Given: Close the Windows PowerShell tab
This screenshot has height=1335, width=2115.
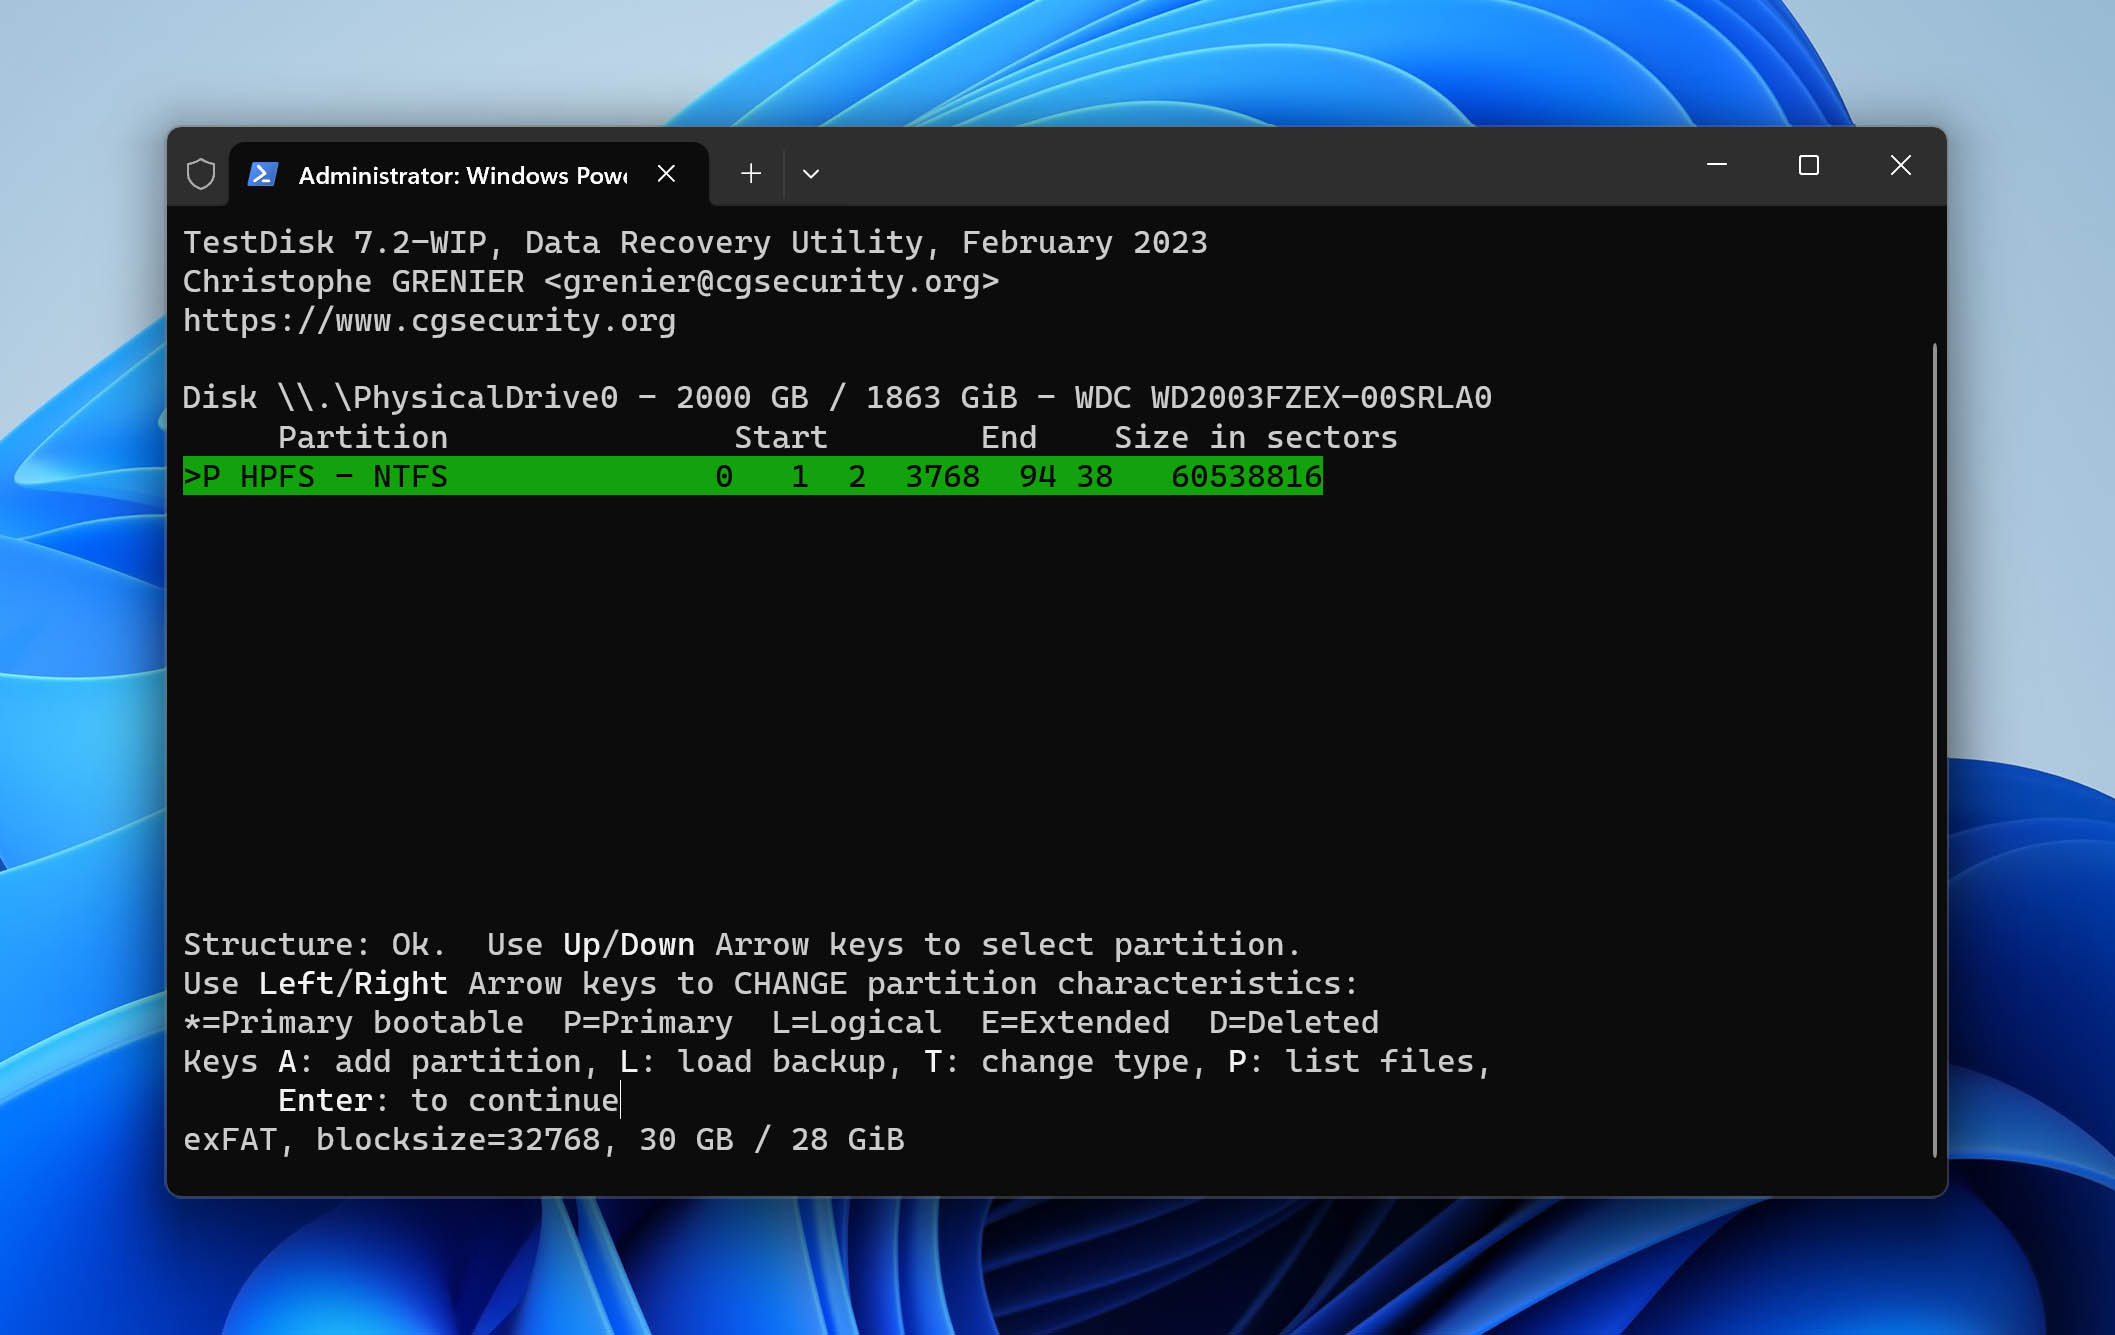Looking at the screenshot, I should click(666, 174).
